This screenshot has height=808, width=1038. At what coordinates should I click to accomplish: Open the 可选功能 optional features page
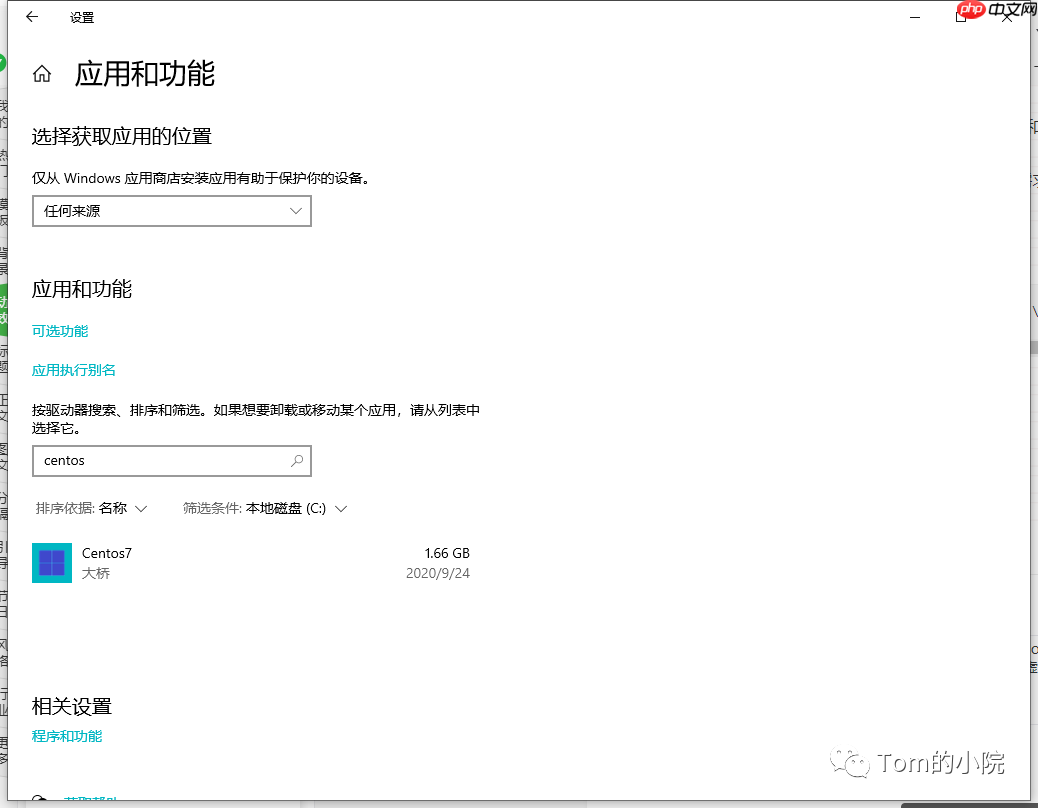59,330
